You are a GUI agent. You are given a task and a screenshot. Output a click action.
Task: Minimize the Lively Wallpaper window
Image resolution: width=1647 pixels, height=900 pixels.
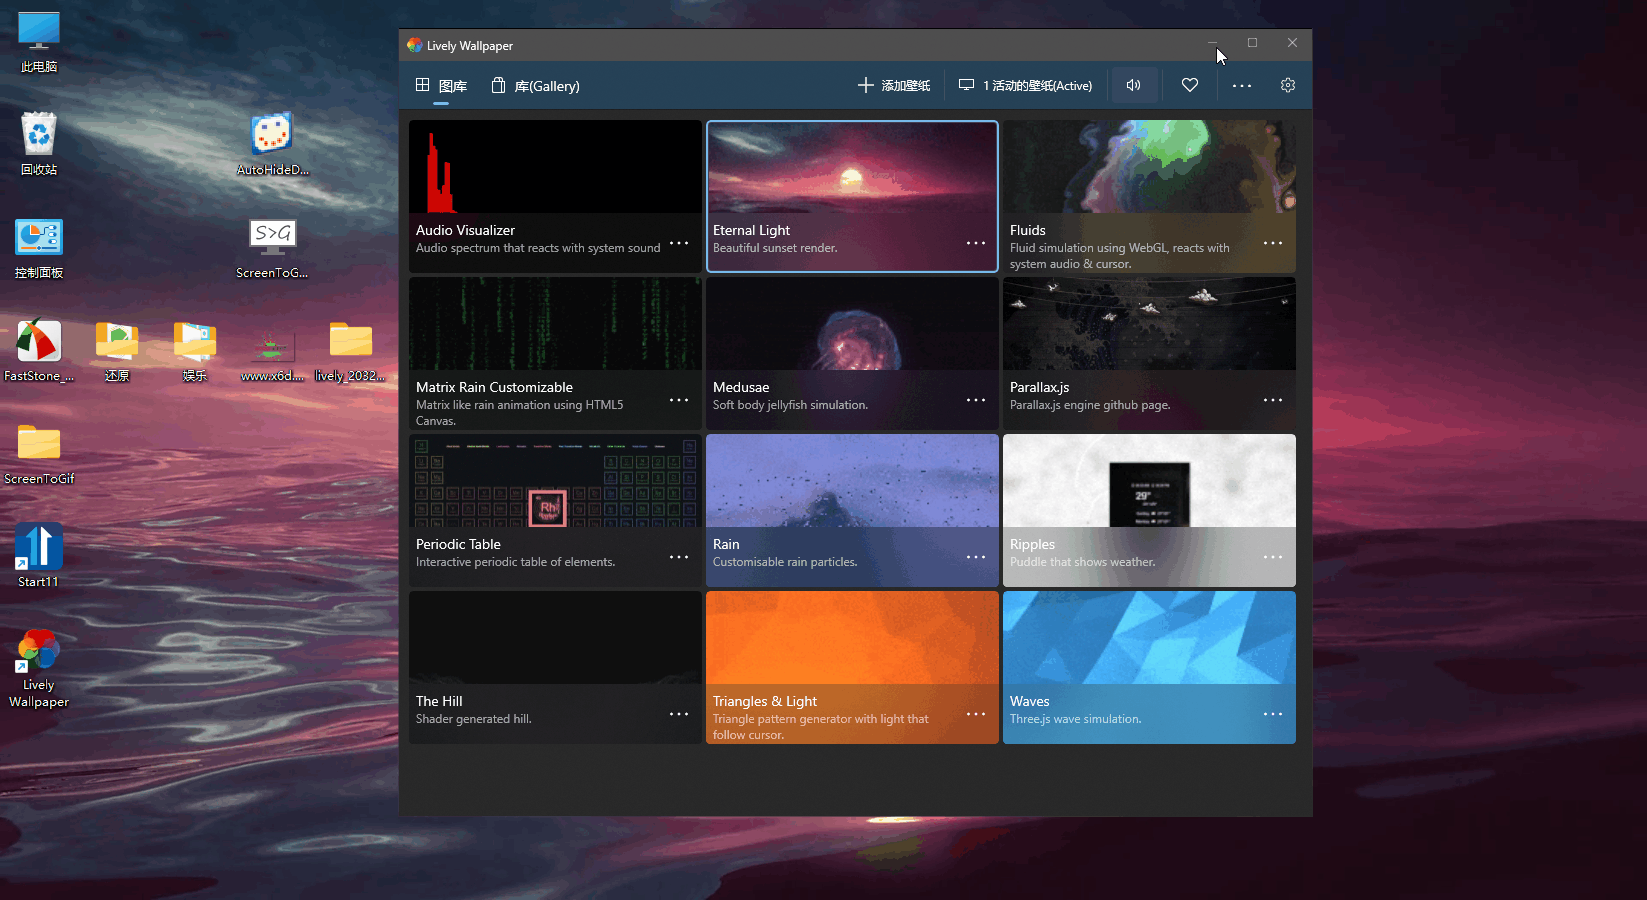tap(1212, 43)
